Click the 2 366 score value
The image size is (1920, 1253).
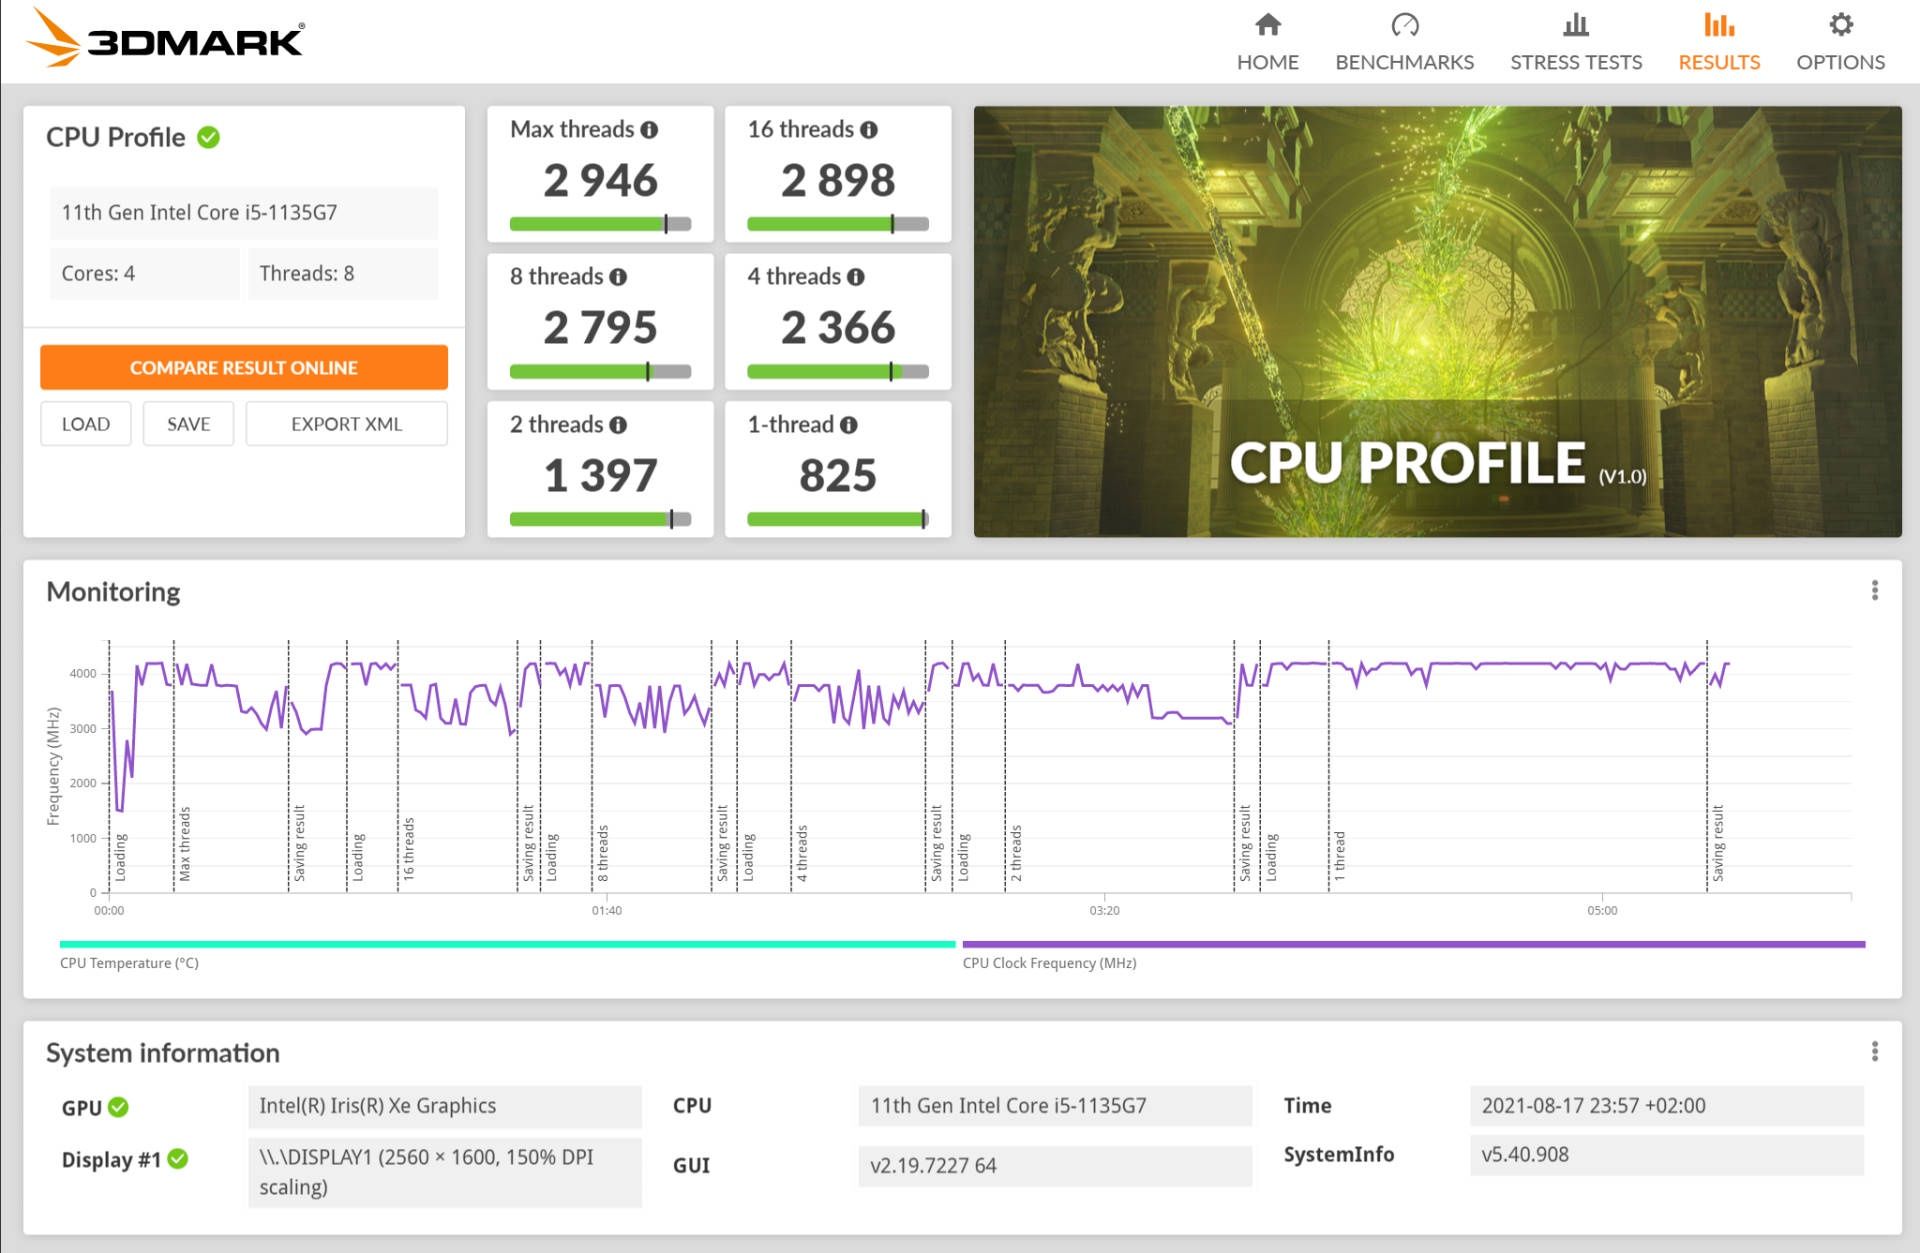(838, 328)
